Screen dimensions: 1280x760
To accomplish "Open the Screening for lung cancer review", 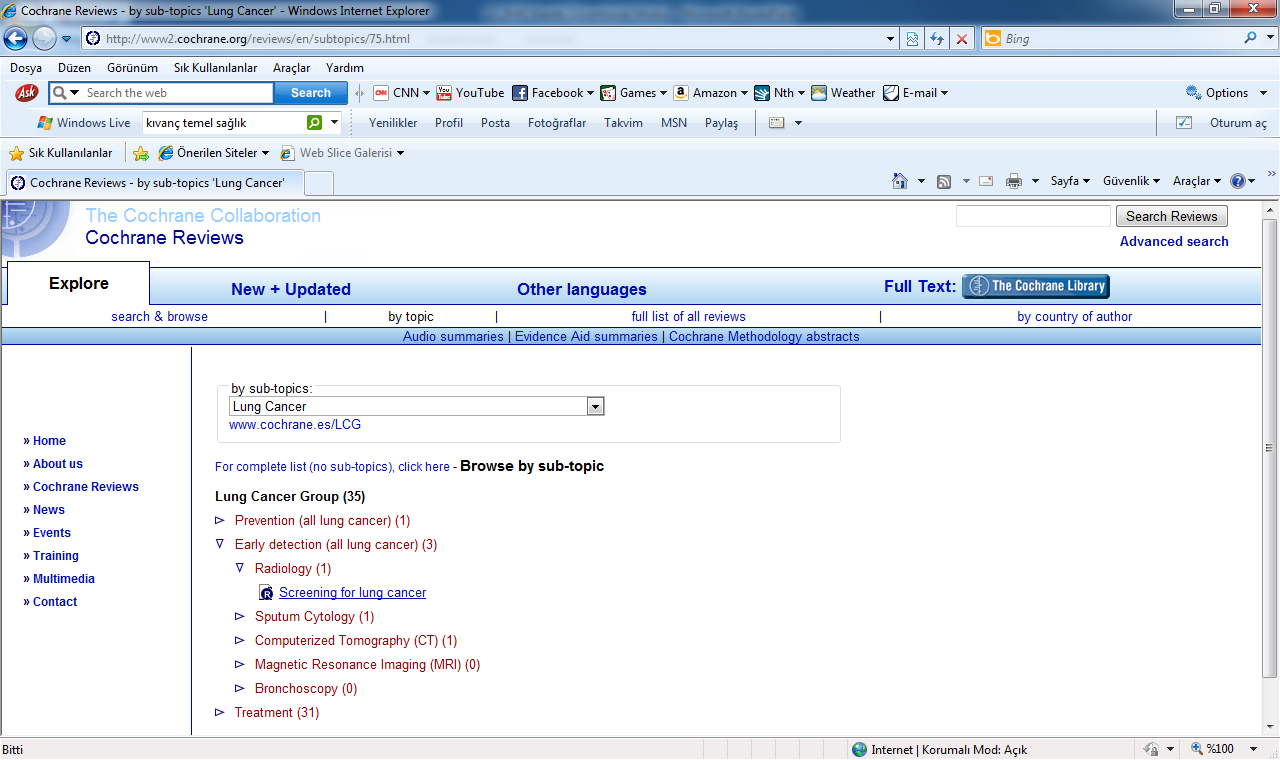I will (x=352, y=593).
